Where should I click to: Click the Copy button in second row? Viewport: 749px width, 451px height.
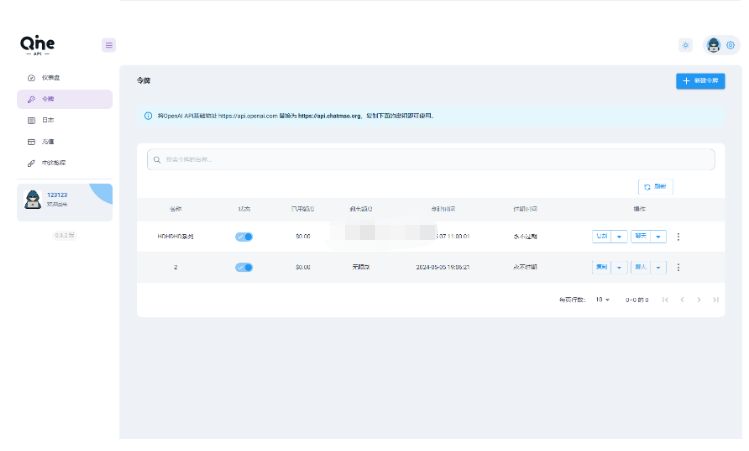pos(601,268)
